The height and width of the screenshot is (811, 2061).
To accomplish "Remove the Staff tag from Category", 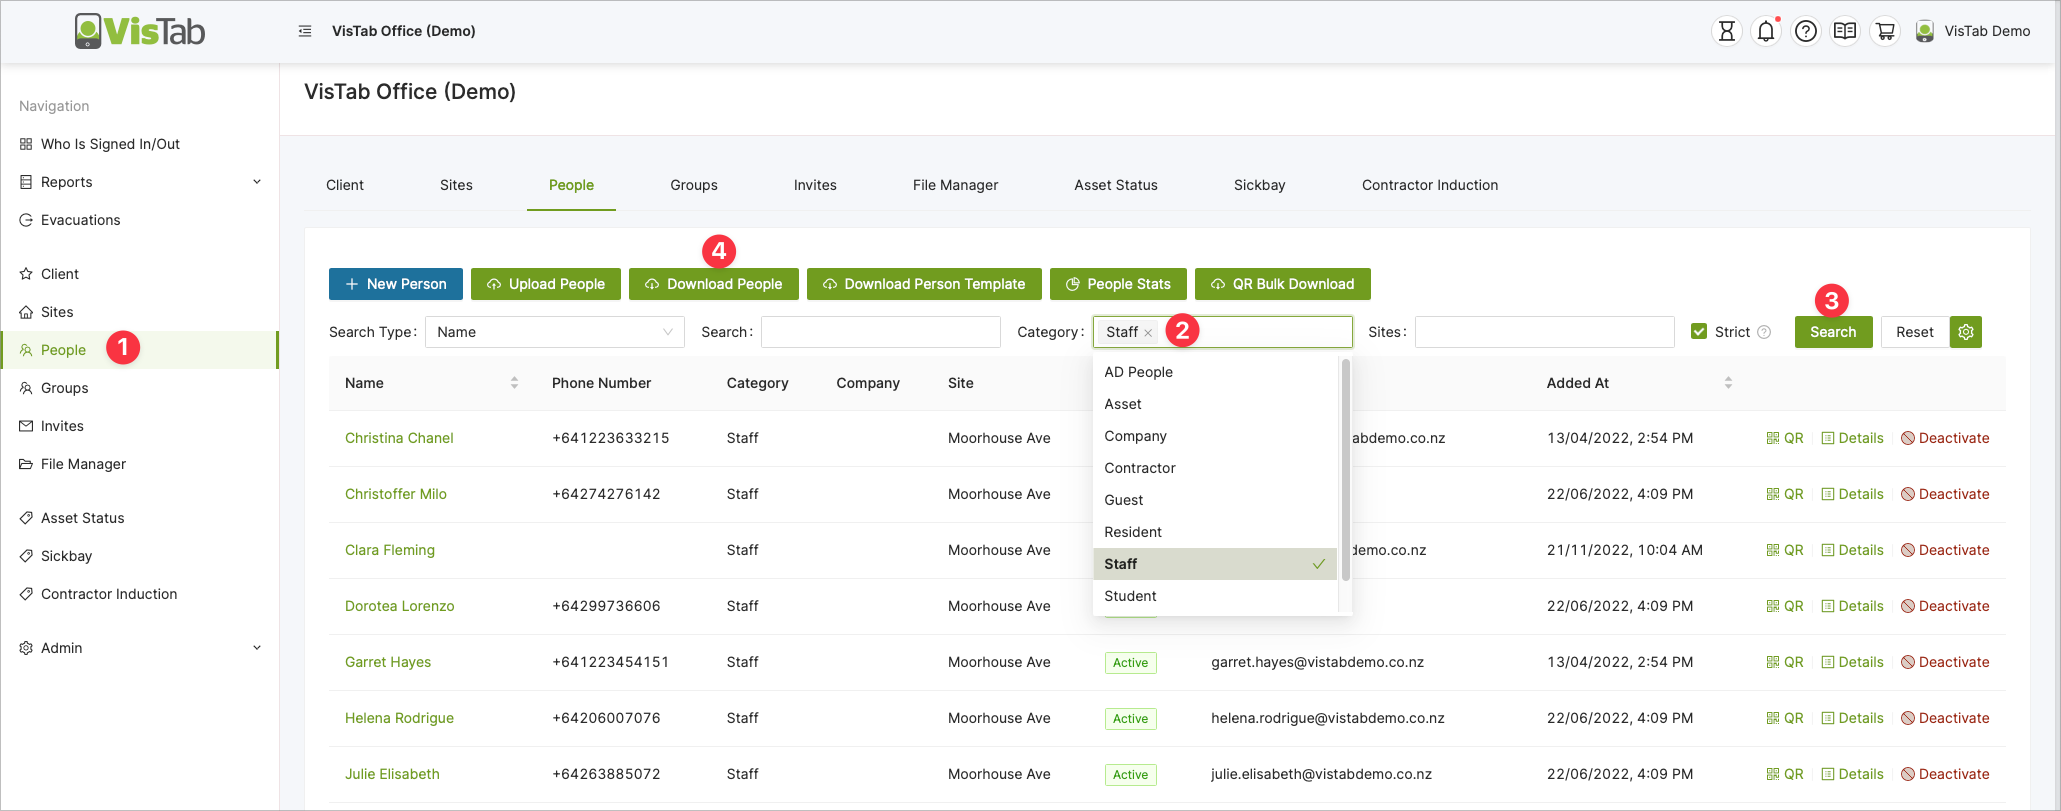I will point(1148,333).
